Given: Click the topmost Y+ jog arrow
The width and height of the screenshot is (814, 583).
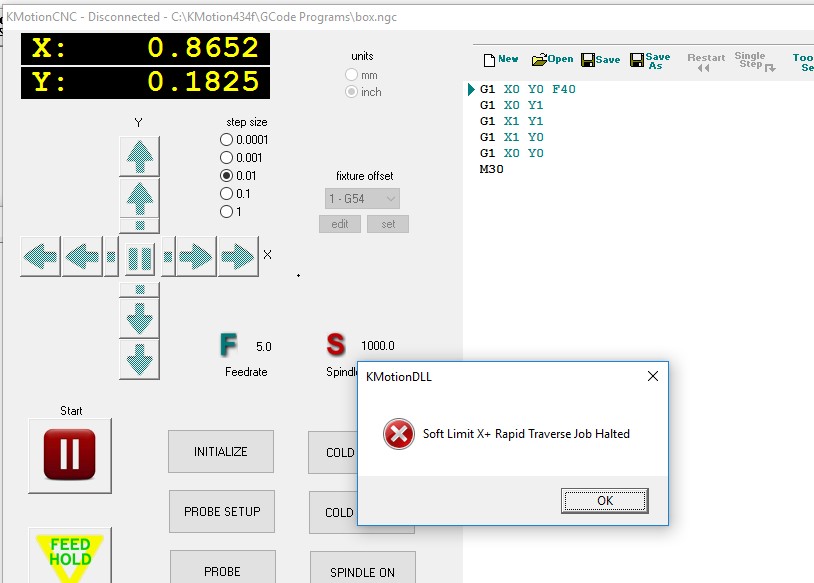Looking at the screenshot, I should [x=139, y=156].
